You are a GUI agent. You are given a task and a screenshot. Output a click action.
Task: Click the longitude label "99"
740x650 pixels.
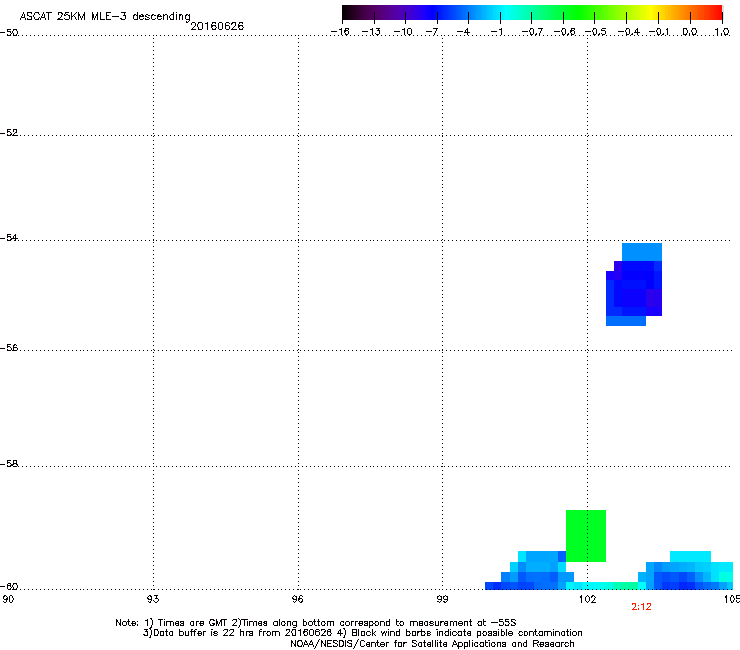[442, 599]
